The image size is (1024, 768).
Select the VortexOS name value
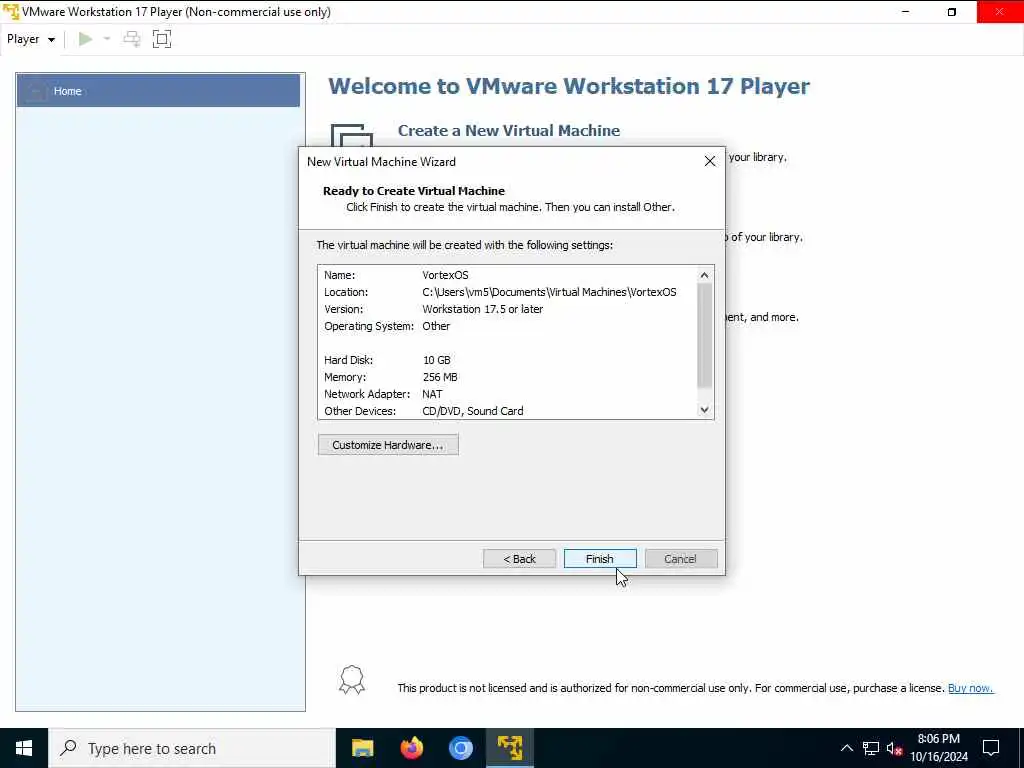point(445,275)
